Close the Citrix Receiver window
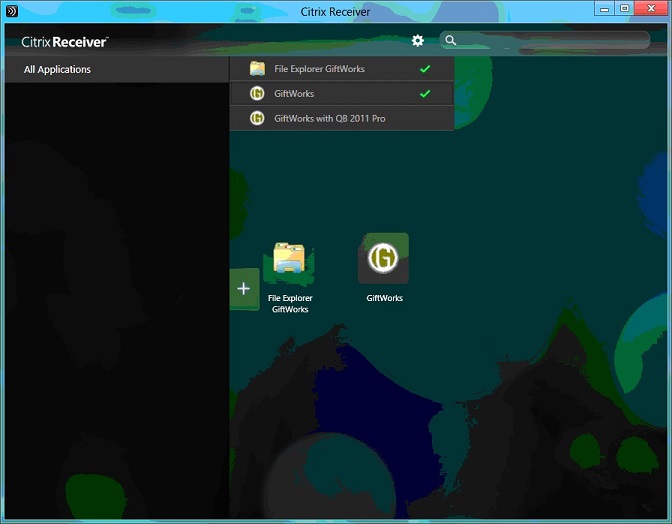The image size is (672, 524). (651, 9)
